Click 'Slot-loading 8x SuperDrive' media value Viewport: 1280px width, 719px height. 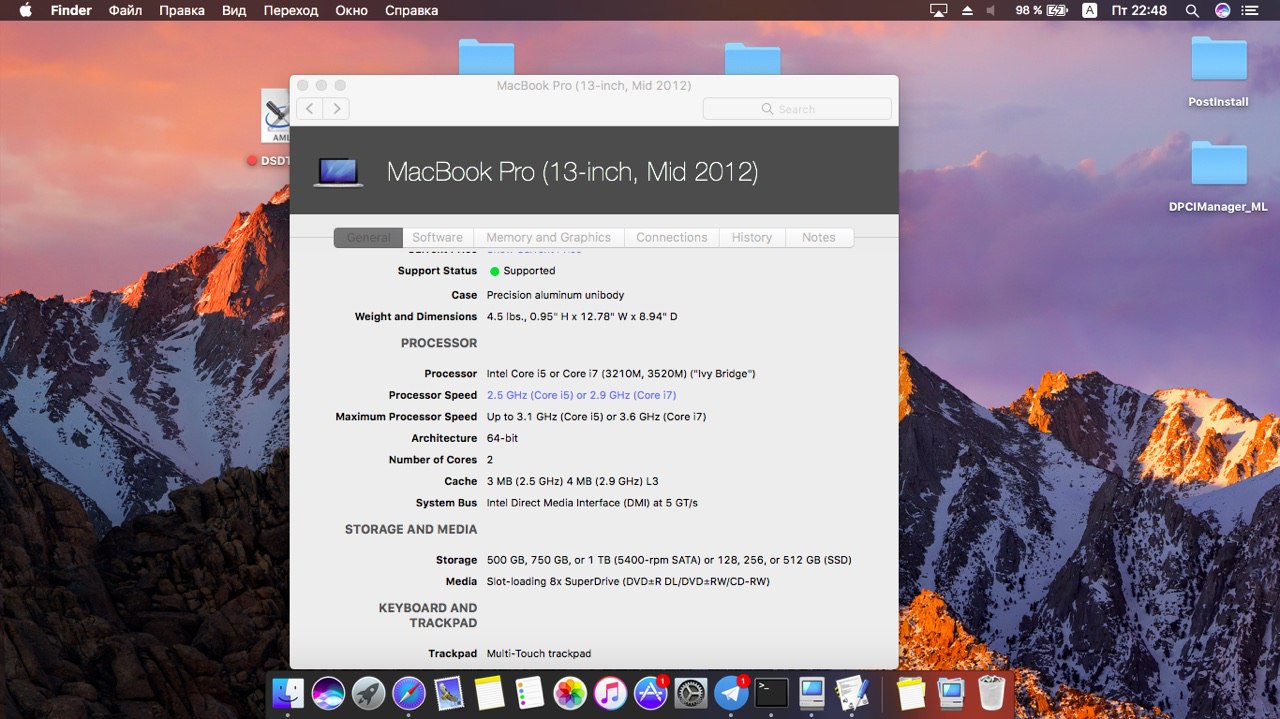[628, 581]
